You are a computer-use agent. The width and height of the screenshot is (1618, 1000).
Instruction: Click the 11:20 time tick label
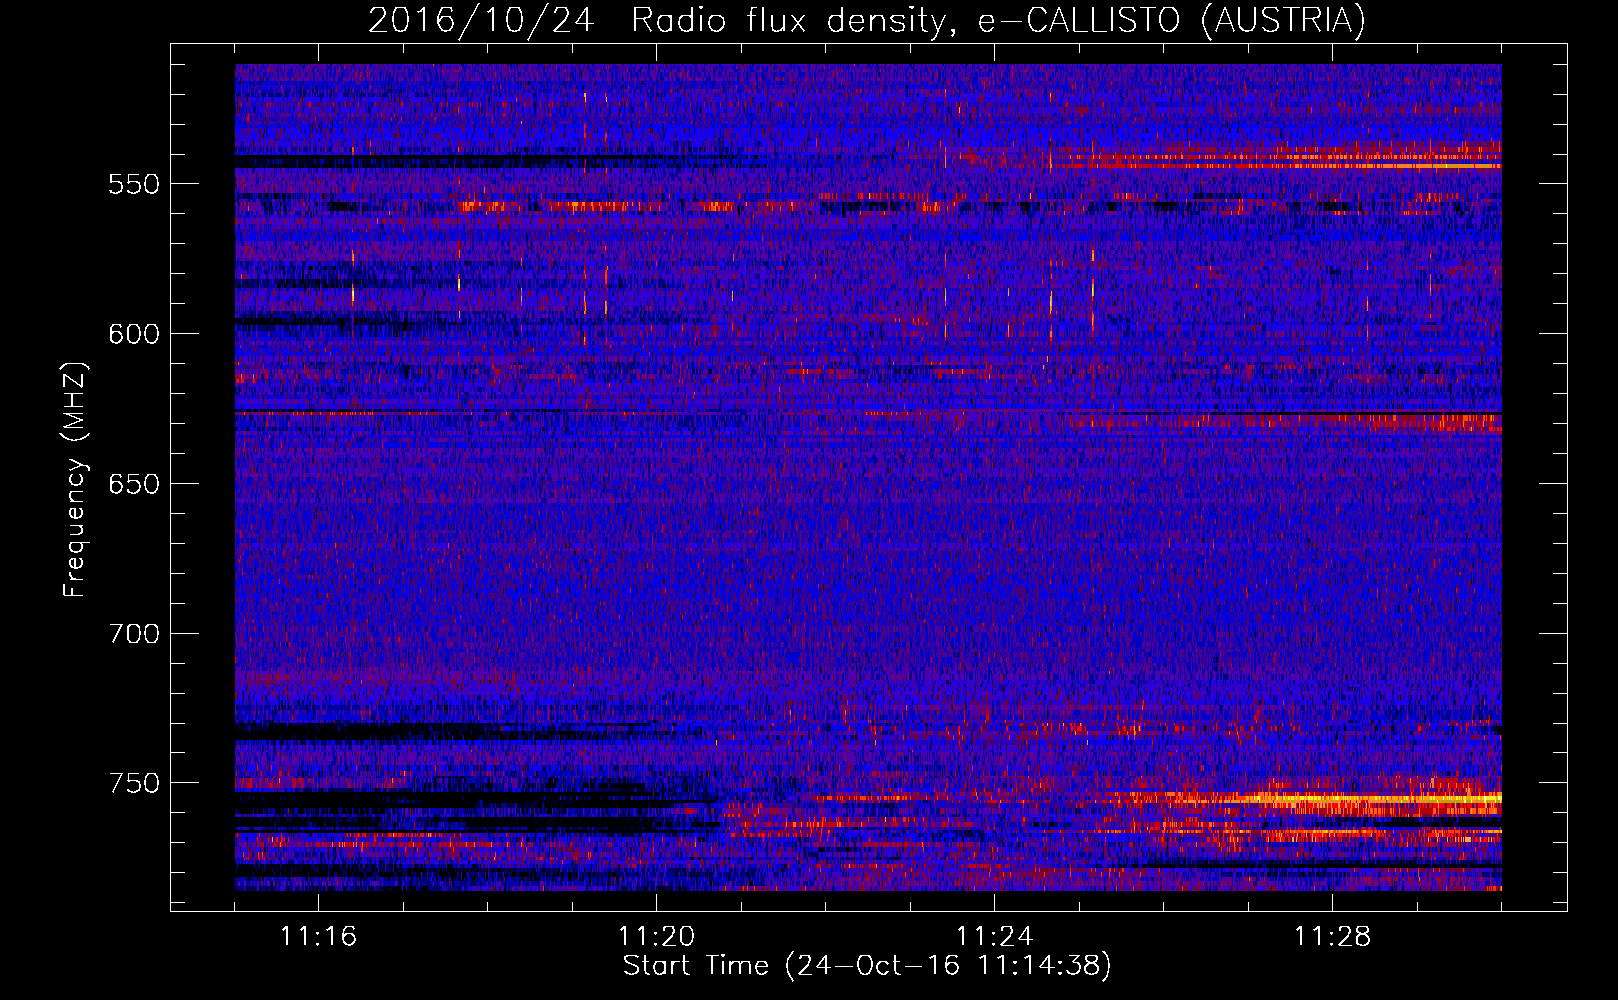(x=657, y=937)
